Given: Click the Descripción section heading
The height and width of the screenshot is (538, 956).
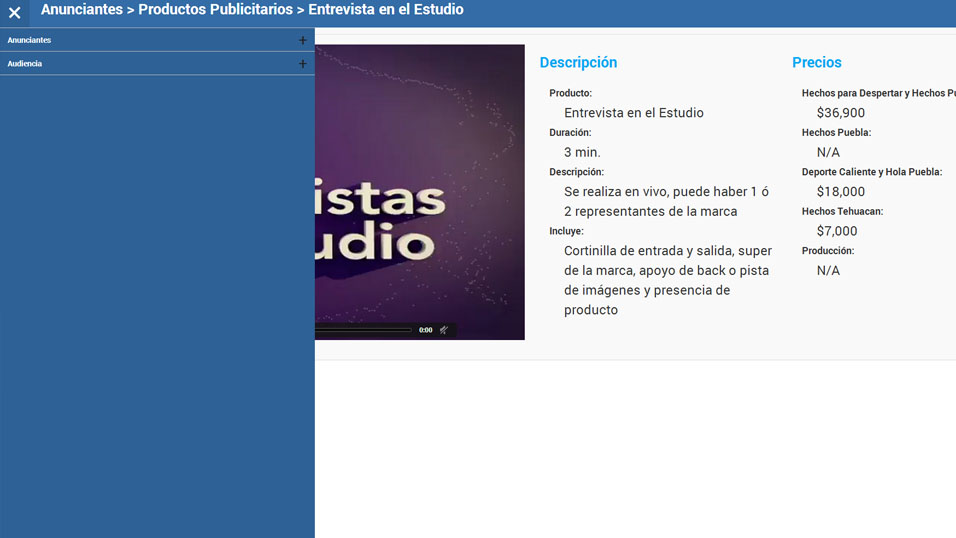Looking at the screenshot, I should [x=578, y=62].
